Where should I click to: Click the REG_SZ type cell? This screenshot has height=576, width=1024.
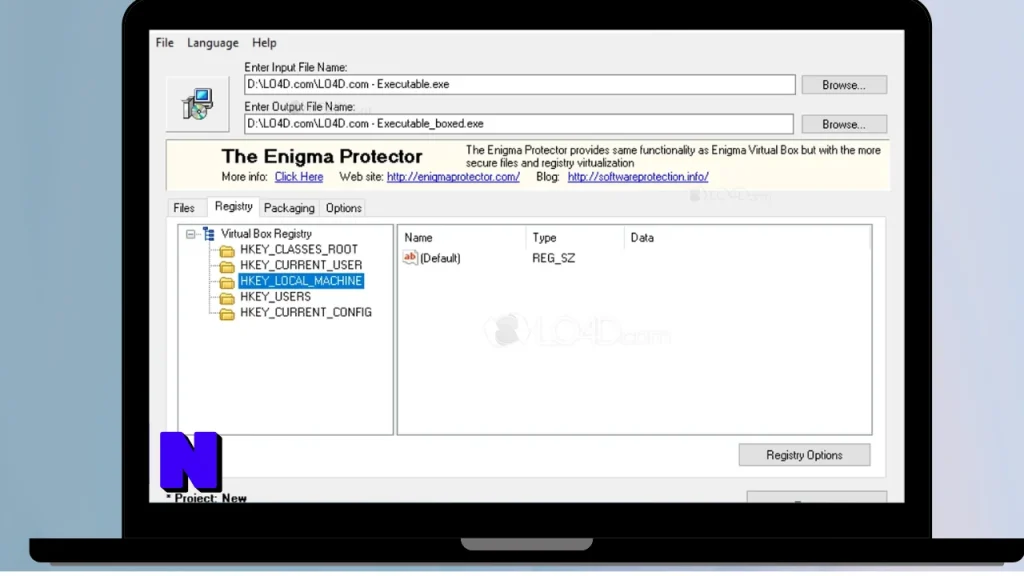click(x=554, y=258)
